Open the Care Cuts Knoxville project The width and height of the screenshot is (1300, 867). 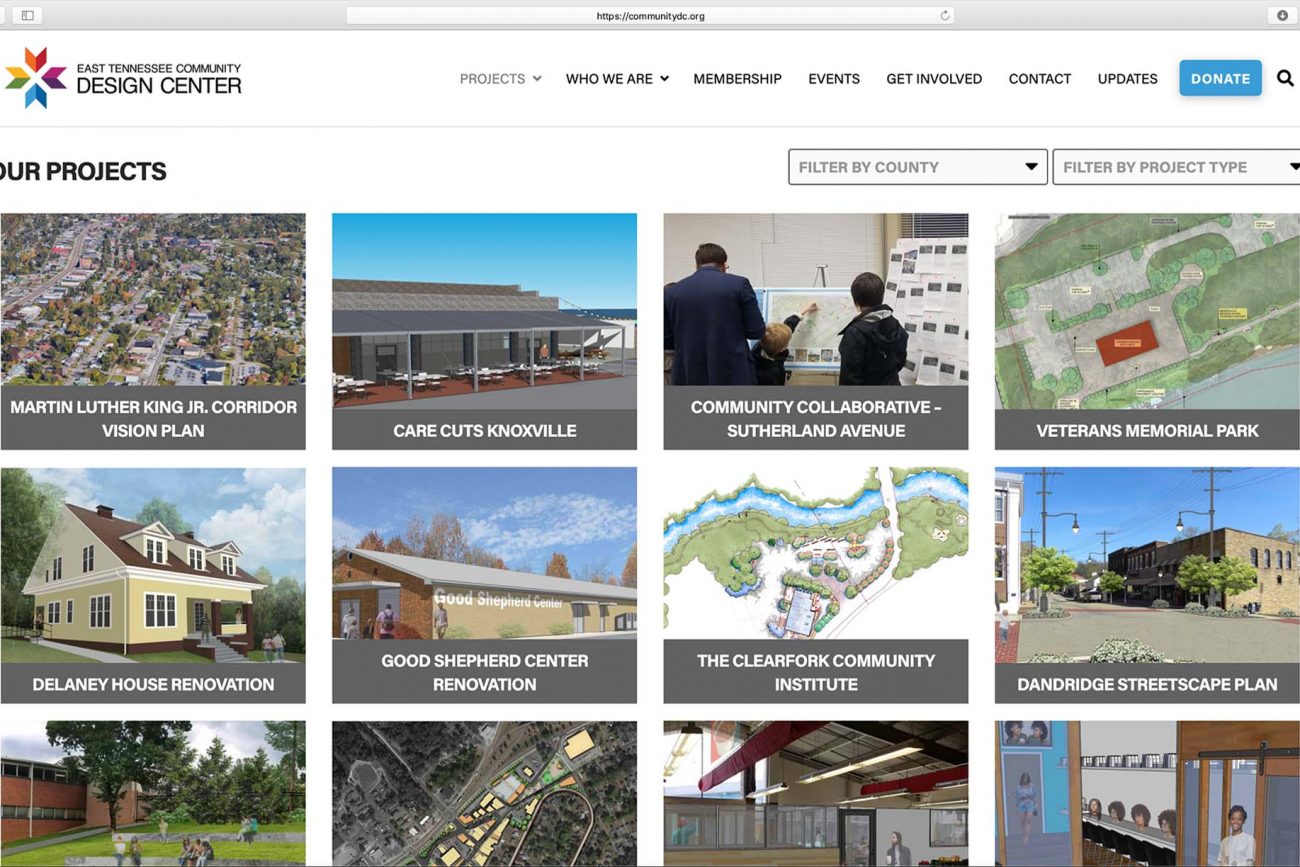[x=484, y=331]
